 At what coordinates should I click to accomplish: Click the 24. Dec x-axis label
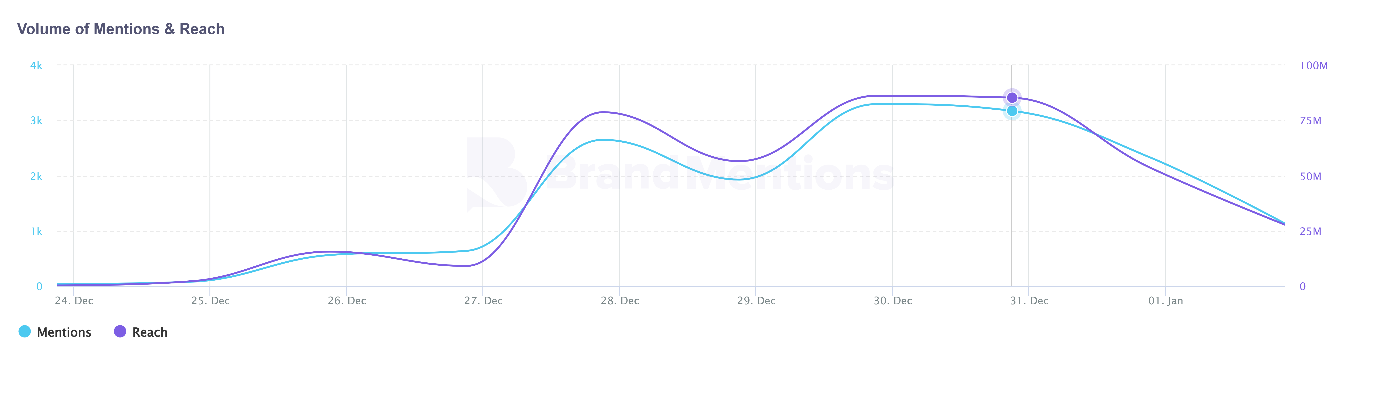pyautogui.click(x=73, y=301)
